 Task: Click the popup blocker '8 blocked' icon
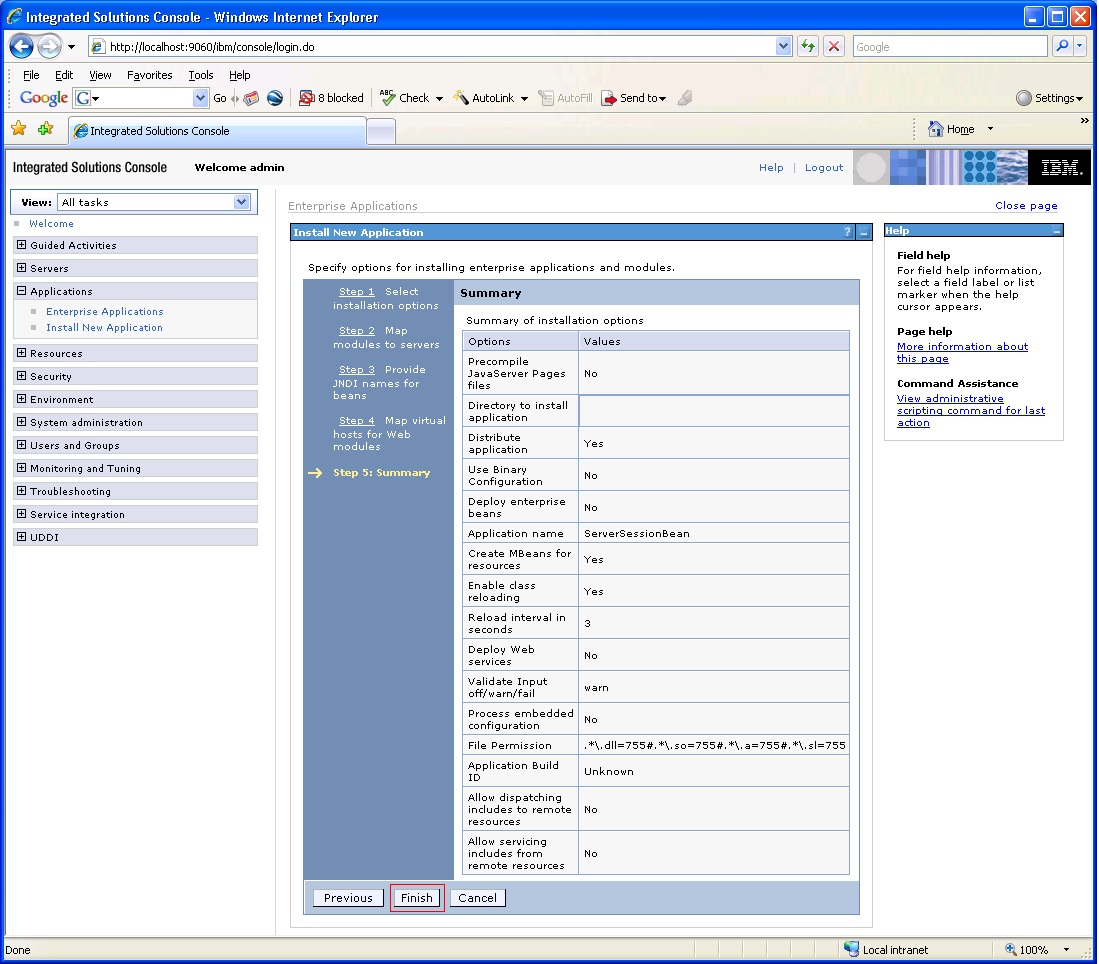[x=306, y=98]
